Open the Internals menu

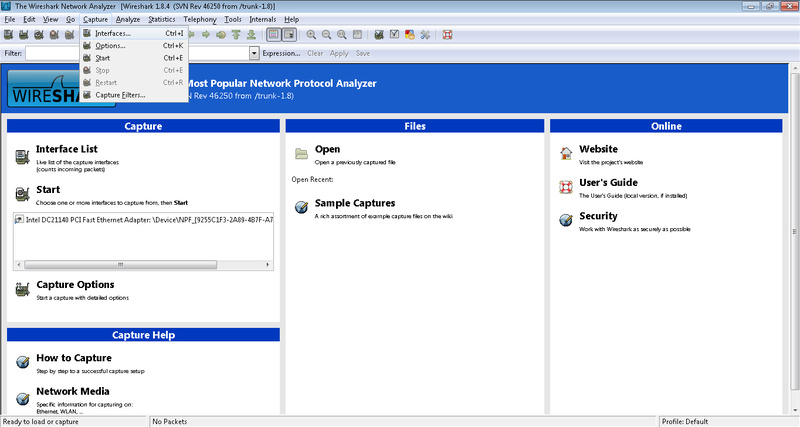coord(263,19)
